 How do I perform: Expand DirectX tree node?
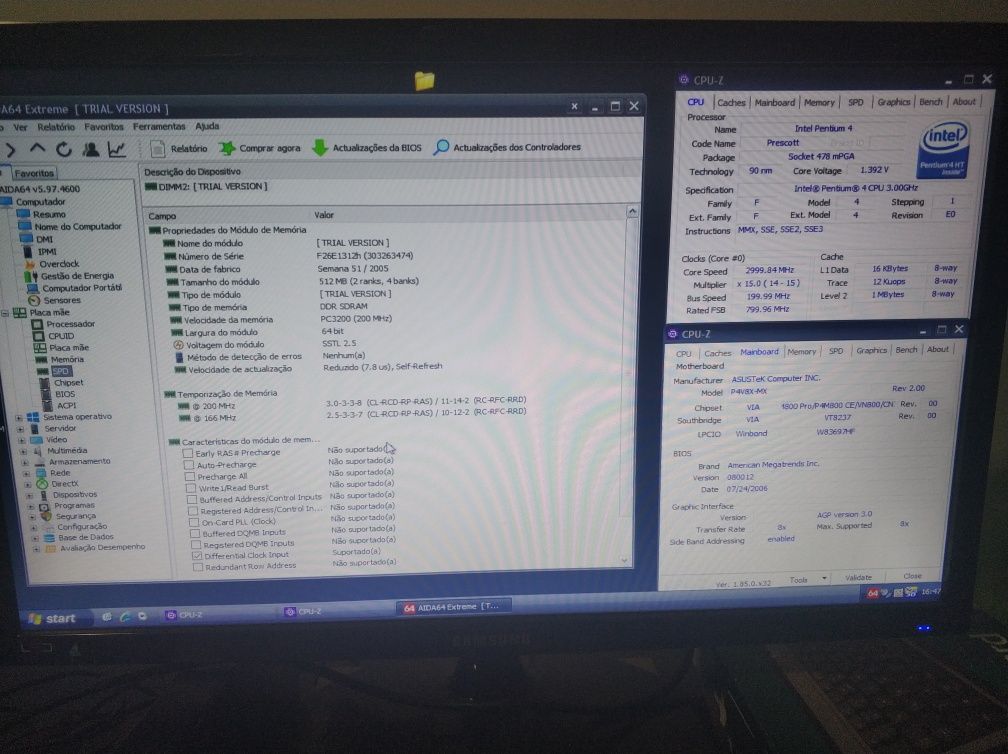pyautogui.click(x=28, y=484)
